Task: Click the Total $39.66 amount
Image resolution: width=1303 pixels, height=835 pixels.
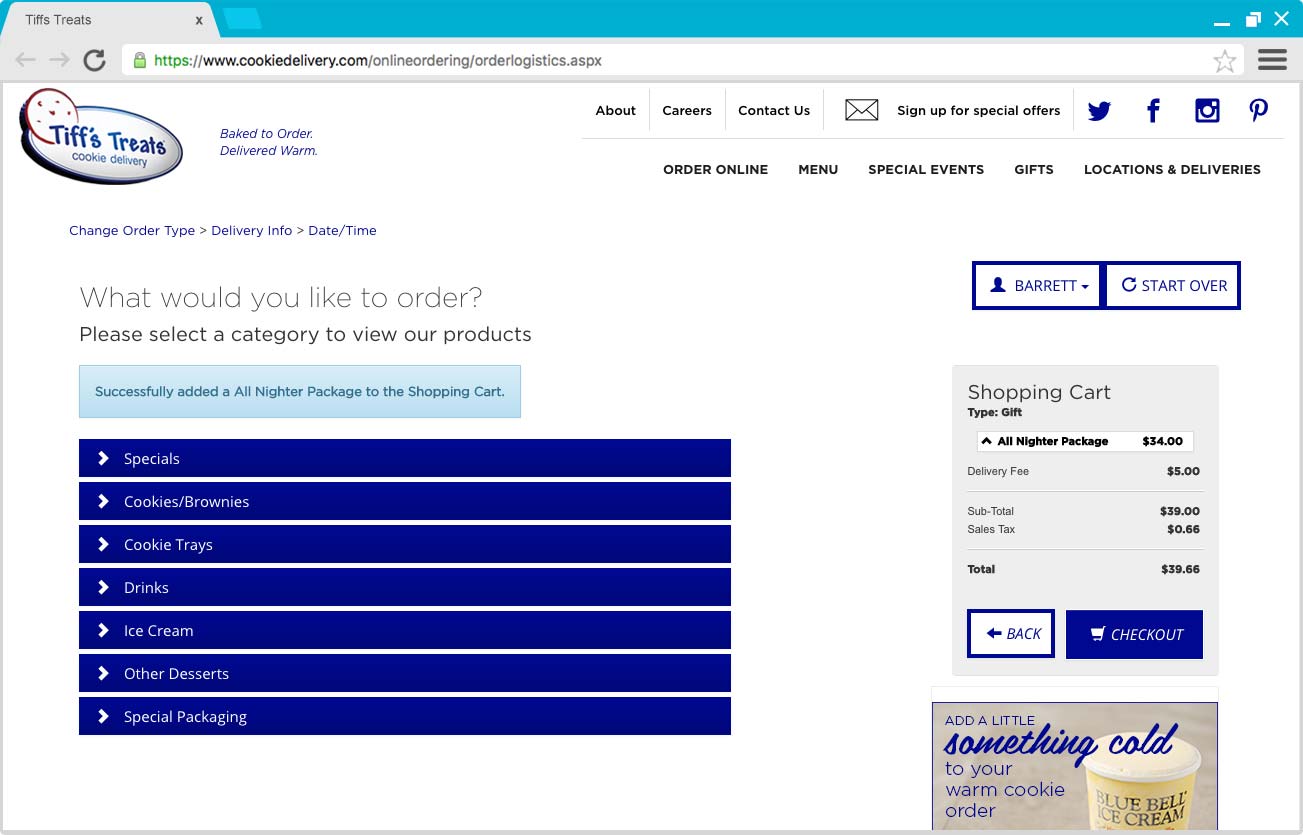Action: (x=1180, y=569)
